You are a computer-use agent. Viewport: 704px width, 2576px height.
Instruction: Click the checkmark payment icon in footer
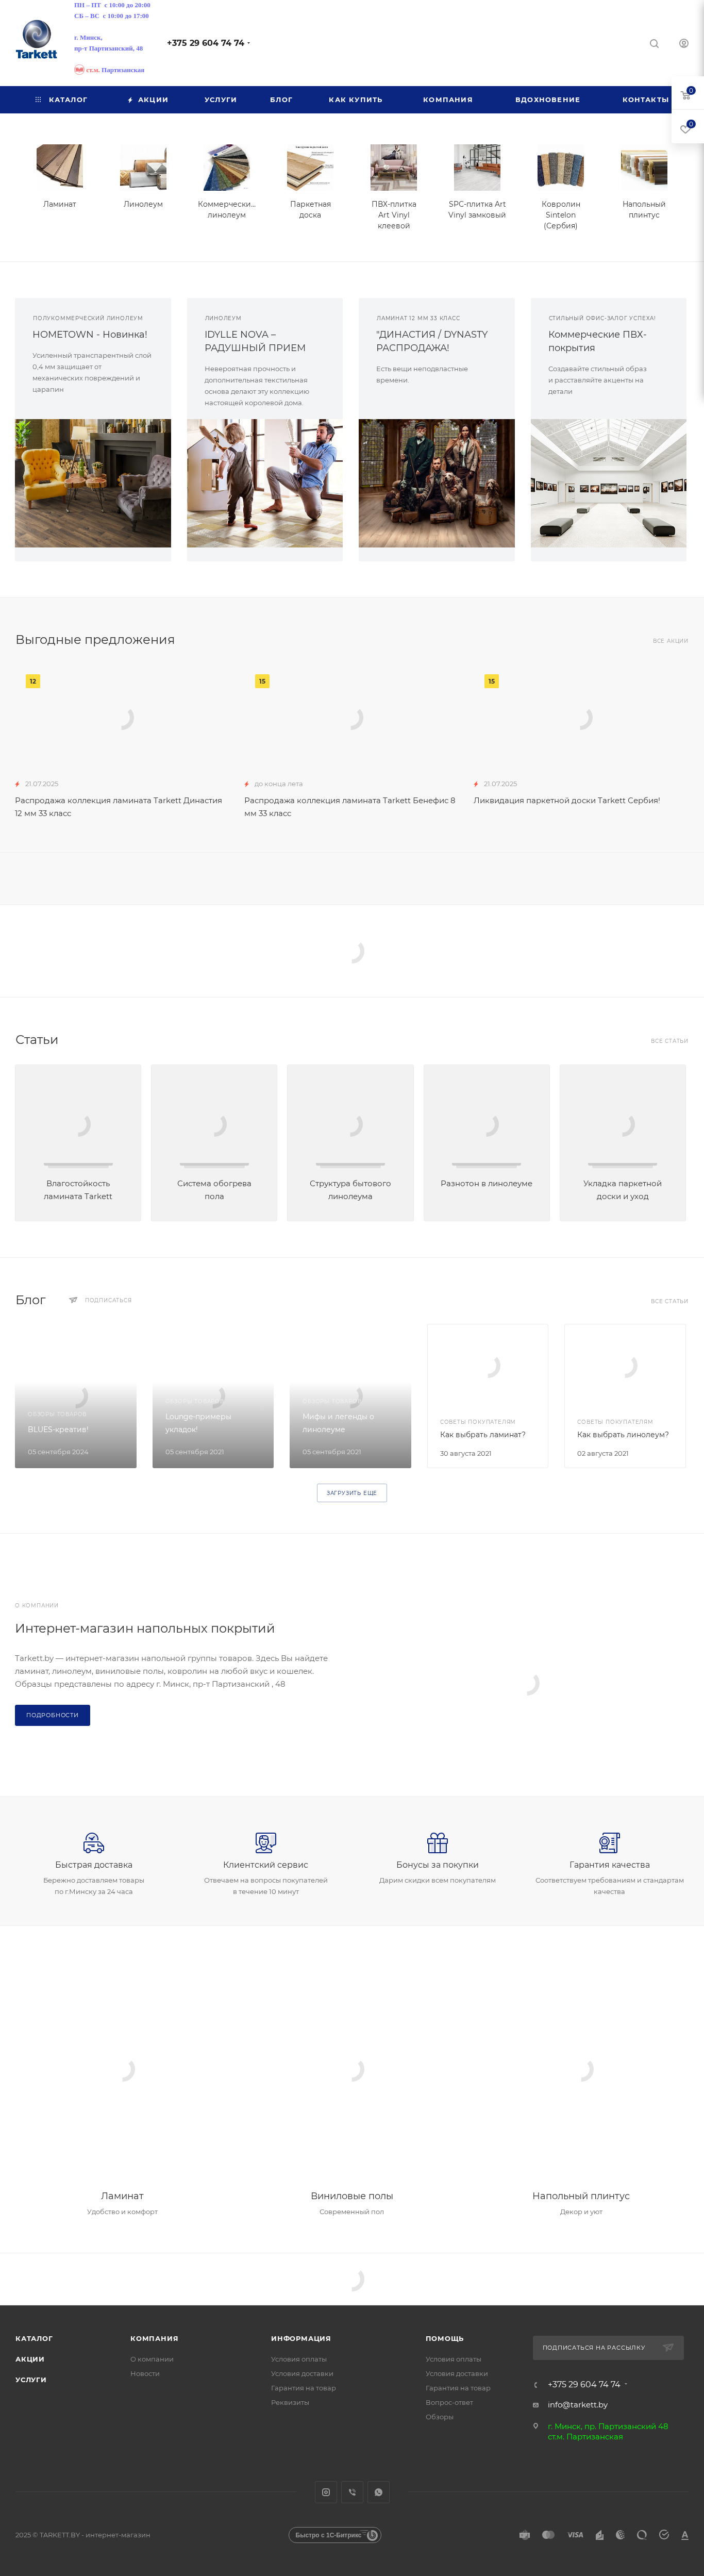(x=664, y=2535)
